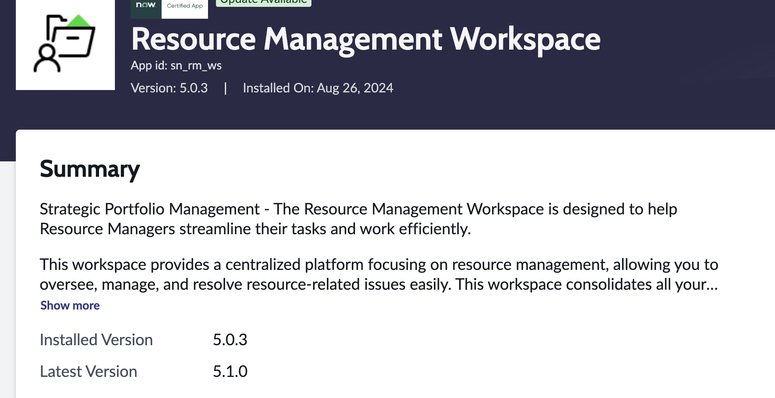Viewport: 775px width, 398px height.
Task: Click the Installed On: Aug 26, 2024 text
Action: point(318,88)
